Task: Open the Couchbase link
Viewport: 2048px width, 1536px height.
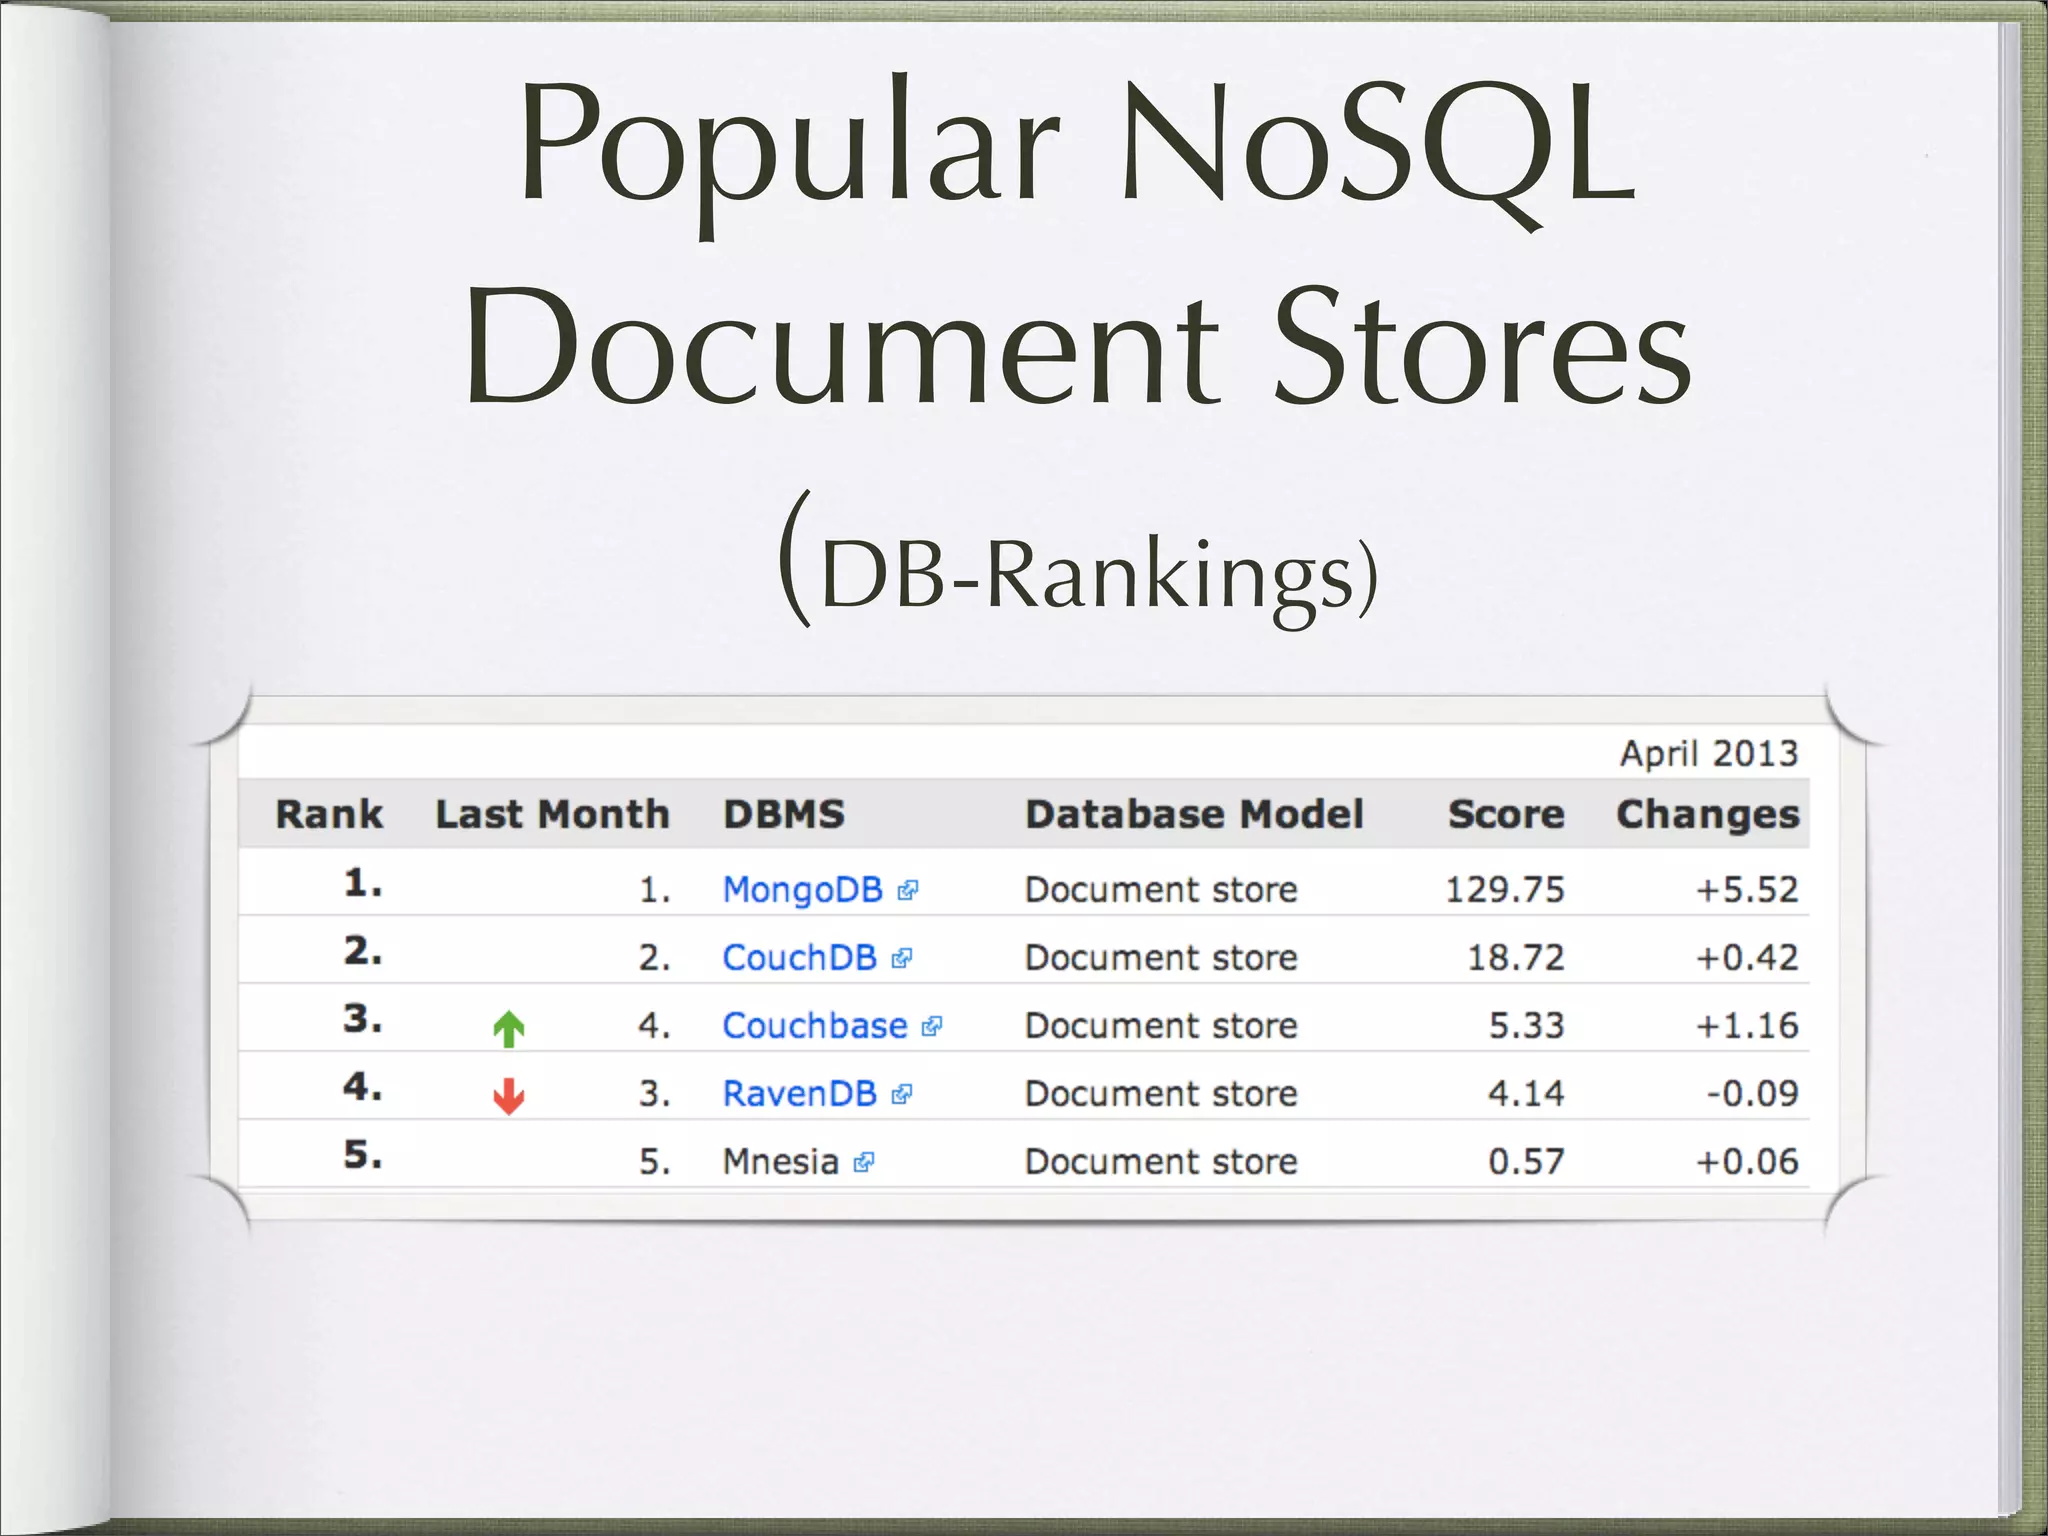Action: pyautogui.click(x=815, y=1026)
